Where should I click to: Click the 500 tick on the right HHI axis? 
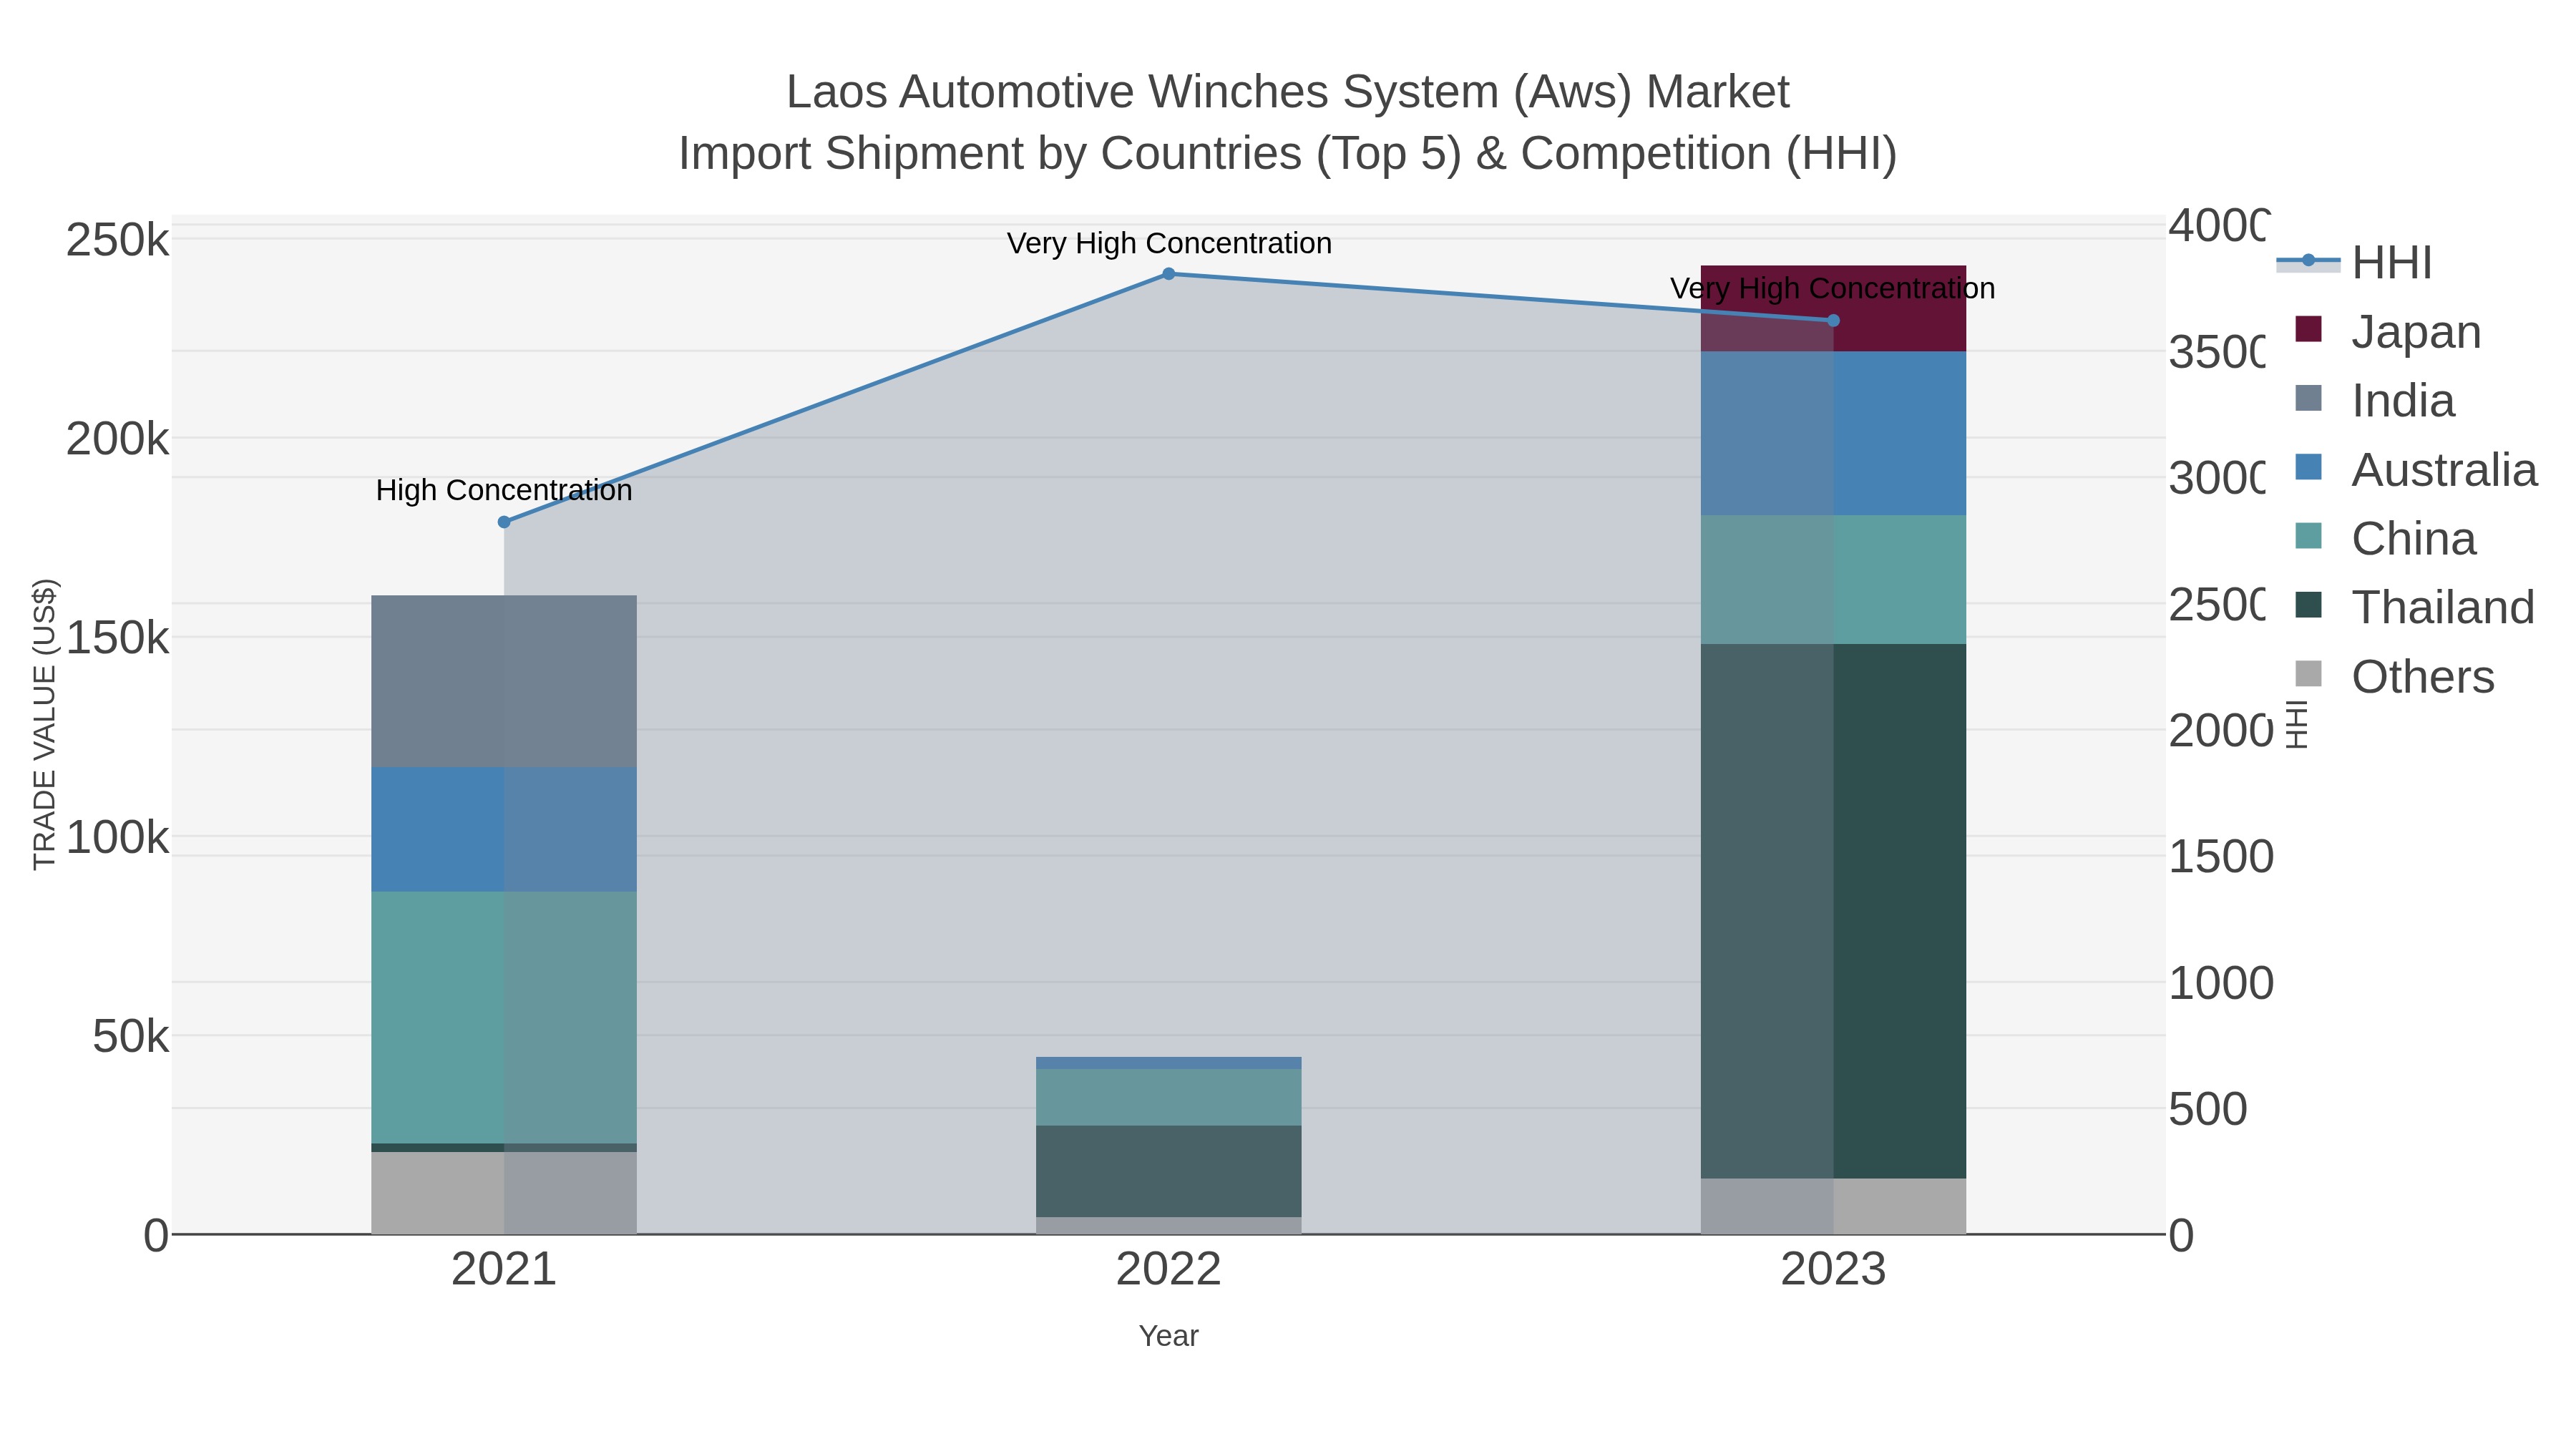coord(2208,1109)
